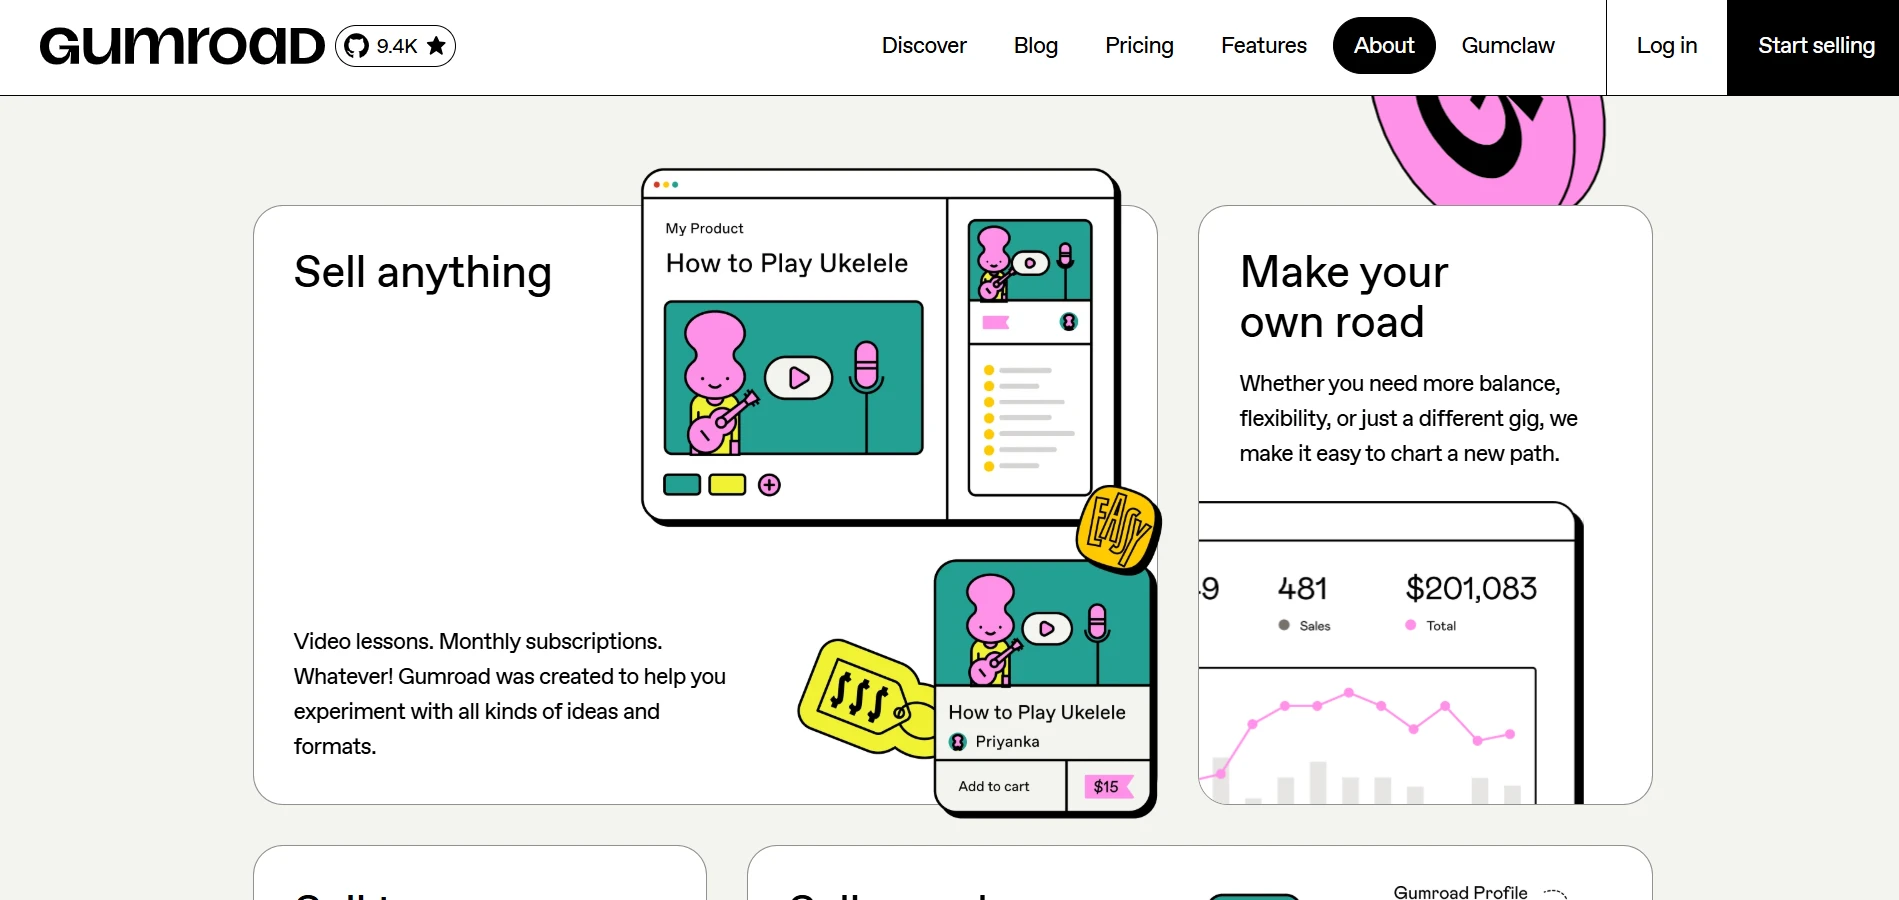
Task: Click the Sales legend label
Action: (1315, 626)
